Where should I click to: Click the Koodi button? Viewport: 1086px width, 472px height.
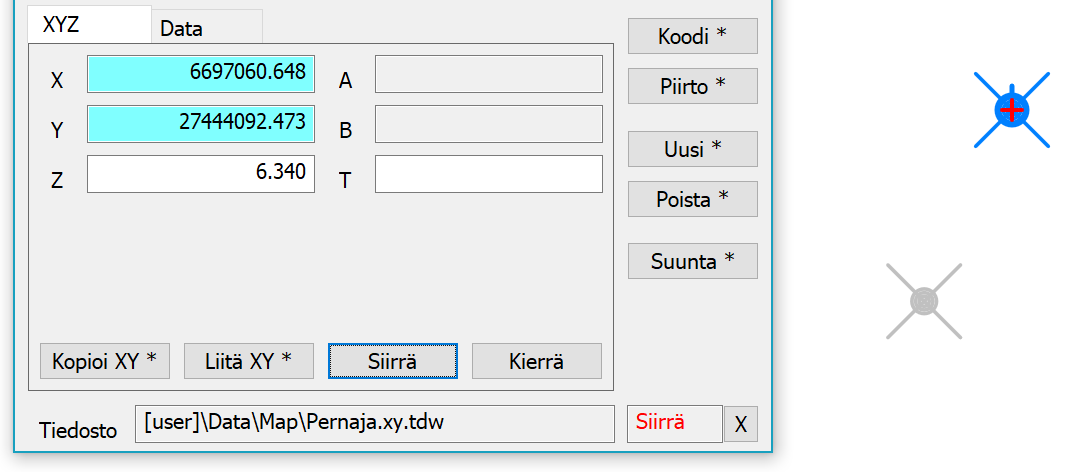(692, 36)
